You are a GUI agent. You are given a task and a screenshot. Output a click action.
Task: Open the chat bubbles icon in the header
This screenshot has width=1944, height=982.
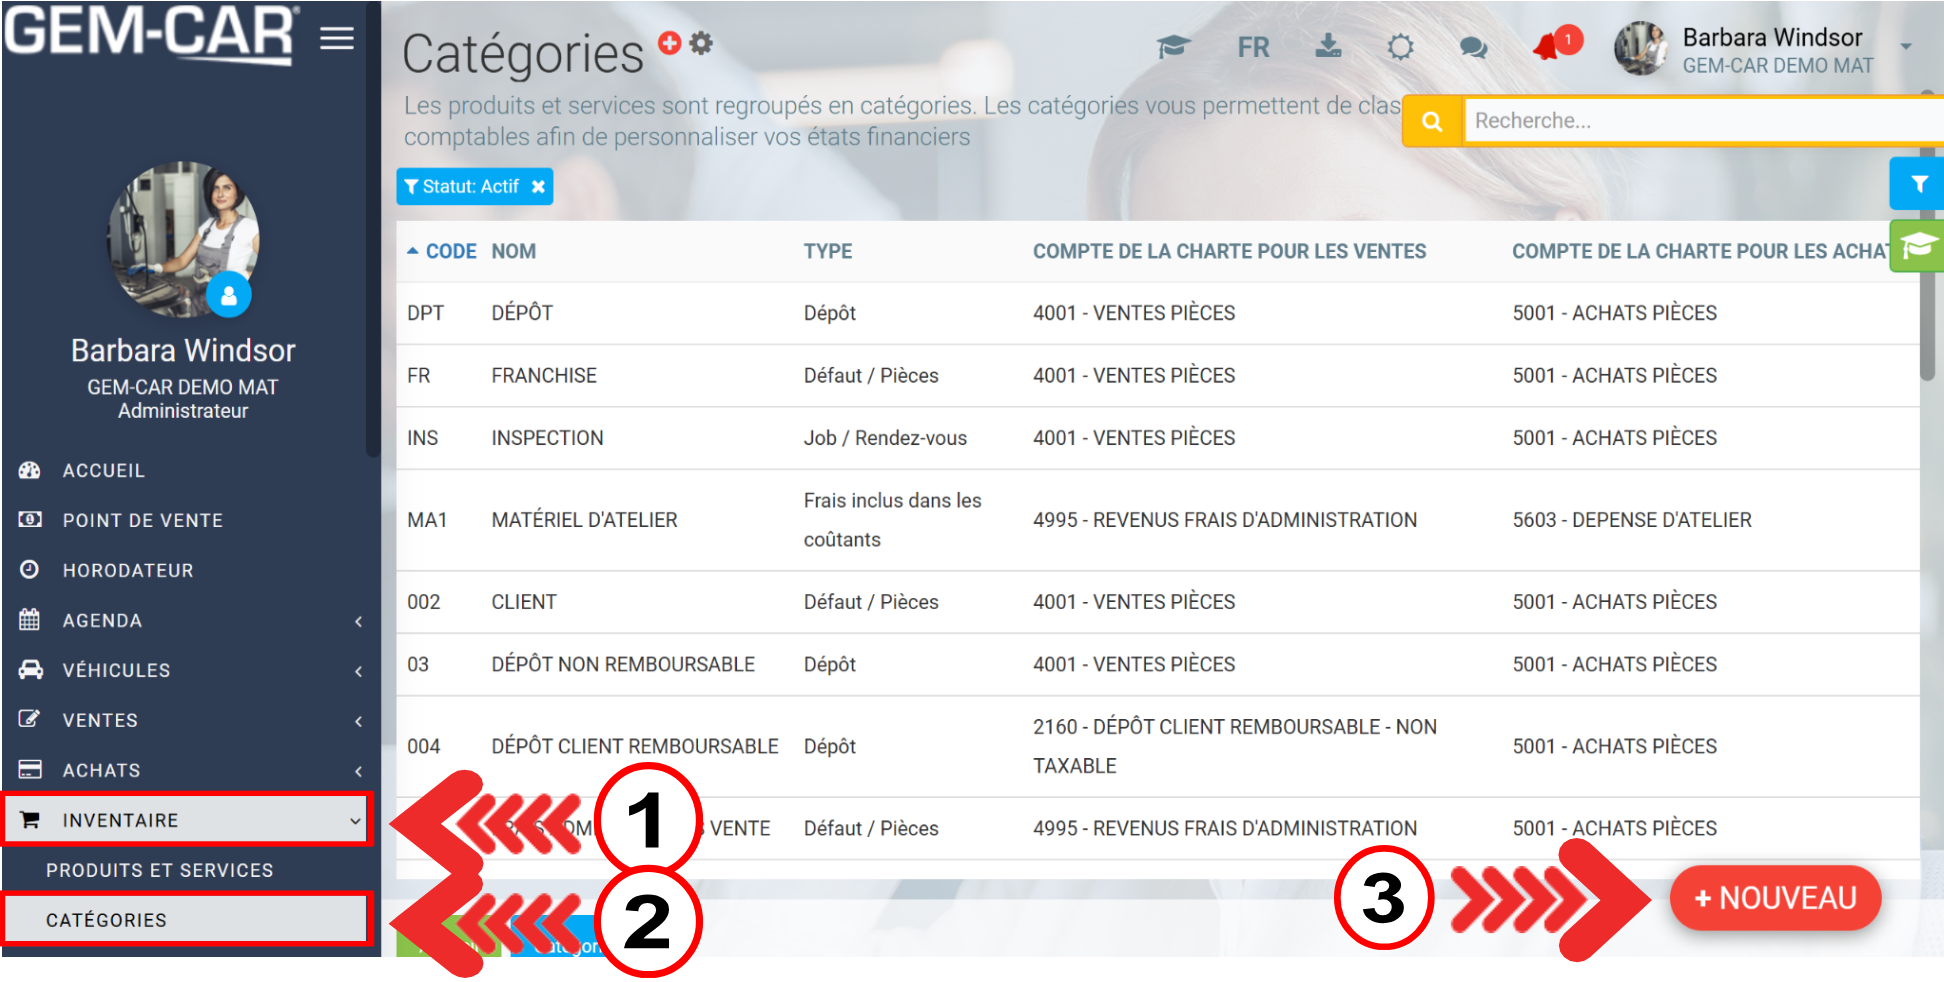(x=1473, y=47)
